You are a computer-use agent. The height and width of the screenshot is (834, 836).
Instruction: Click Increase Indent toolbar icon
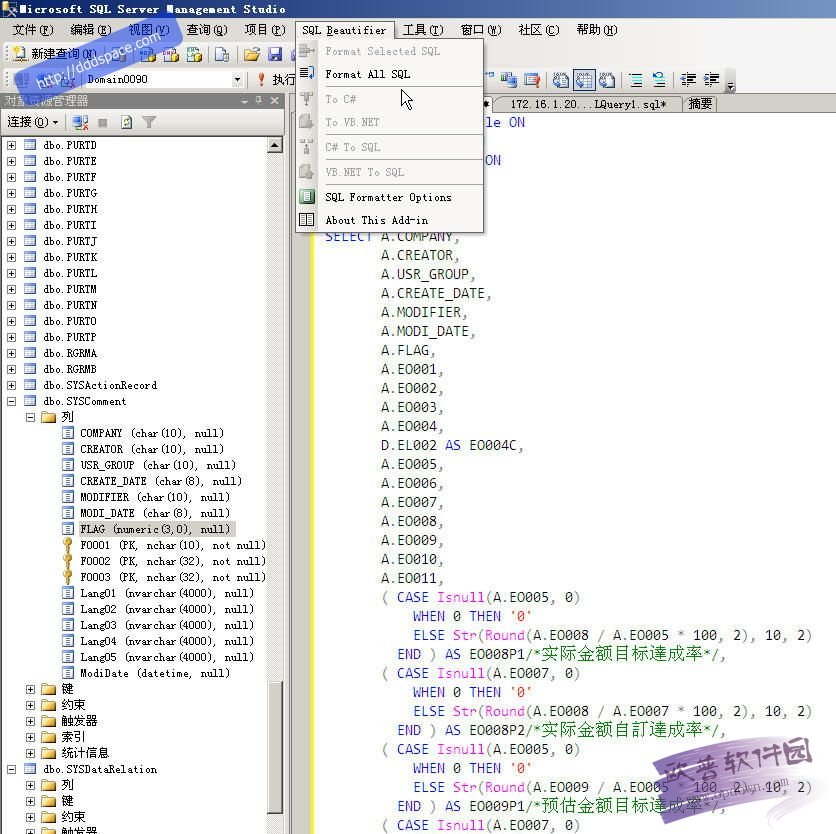(711, 80)
